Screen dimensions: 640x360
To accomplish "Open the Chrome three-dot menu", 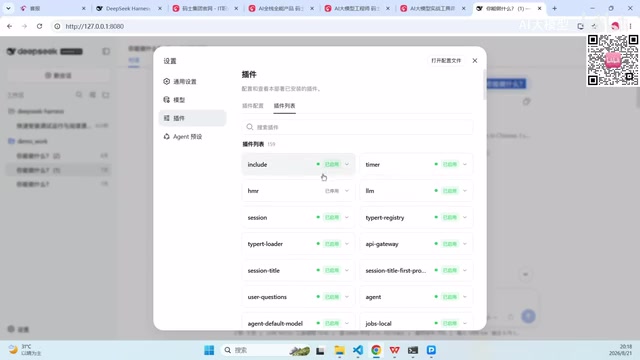I will (630, 26).
